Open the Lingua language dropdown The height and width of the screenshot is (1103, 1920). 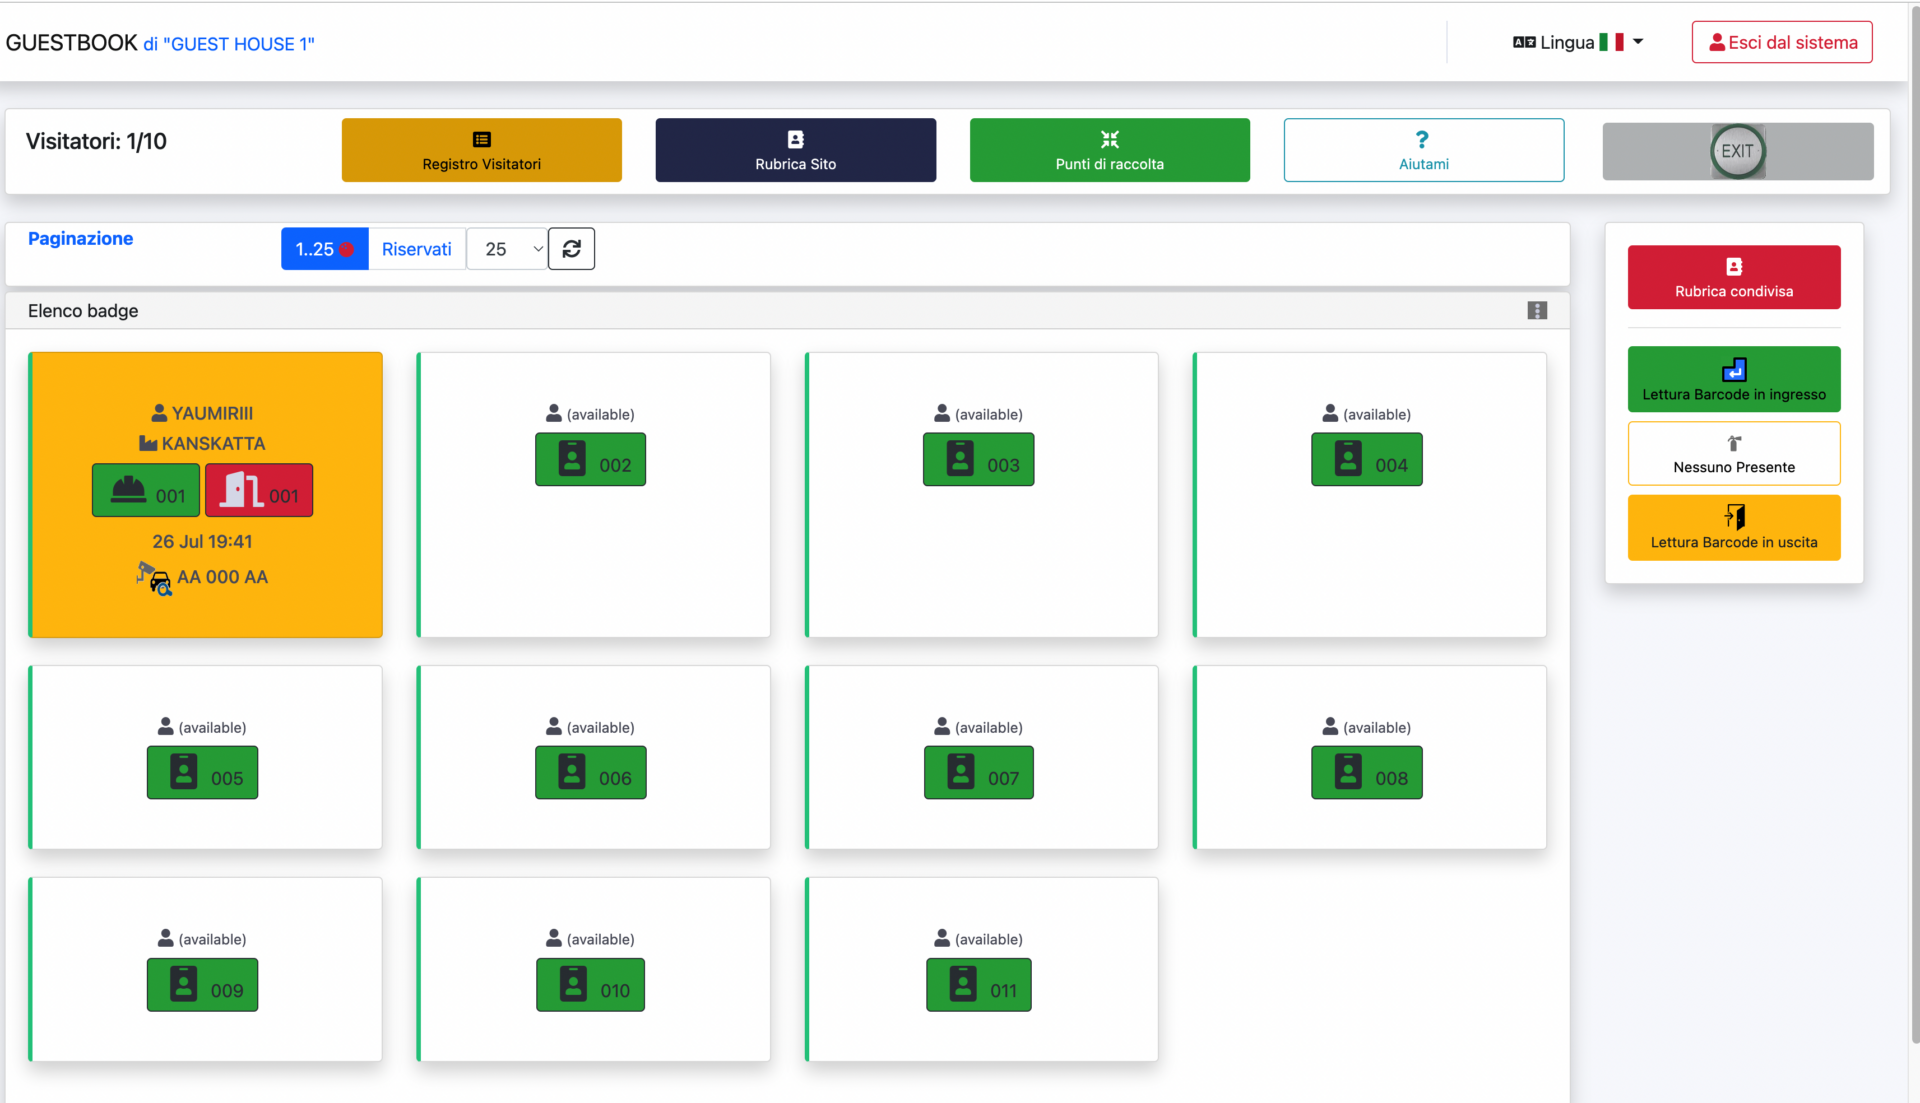click(x=1578, y=42)
